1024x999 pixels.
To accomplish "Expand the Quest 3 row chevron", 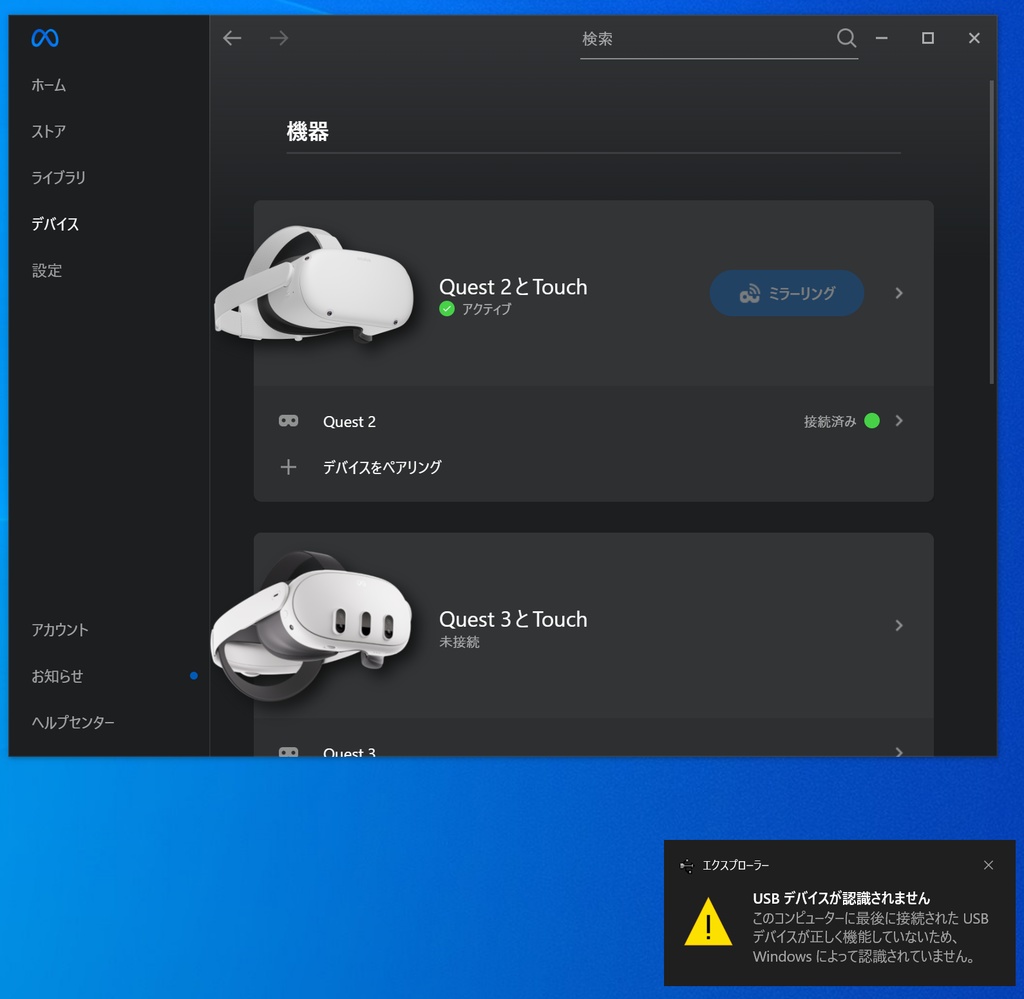I will coord(899,752).
